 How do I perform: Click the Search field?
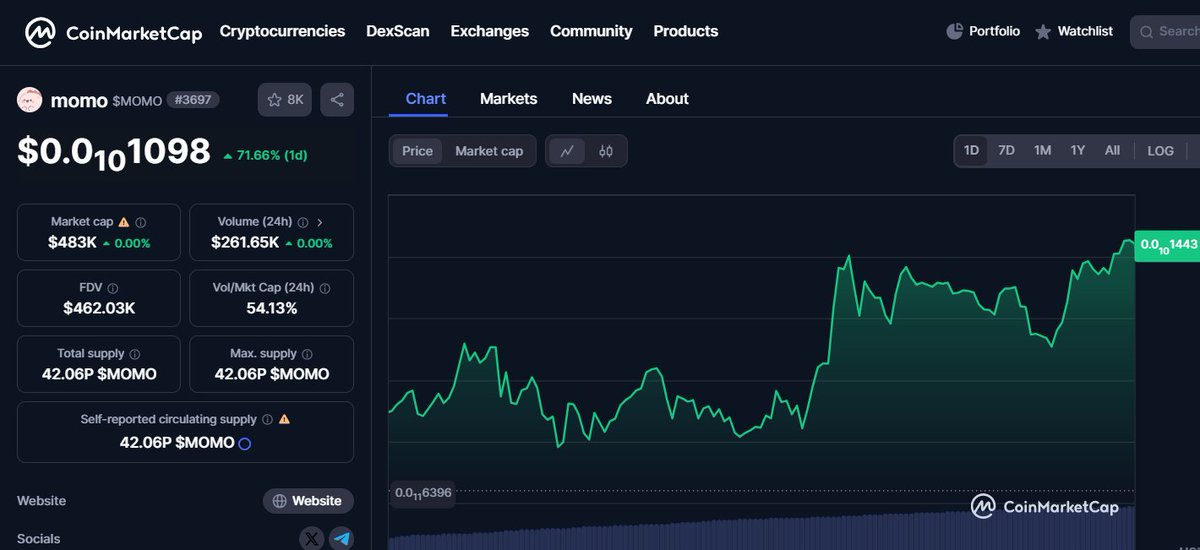[x=1165, y=32]
